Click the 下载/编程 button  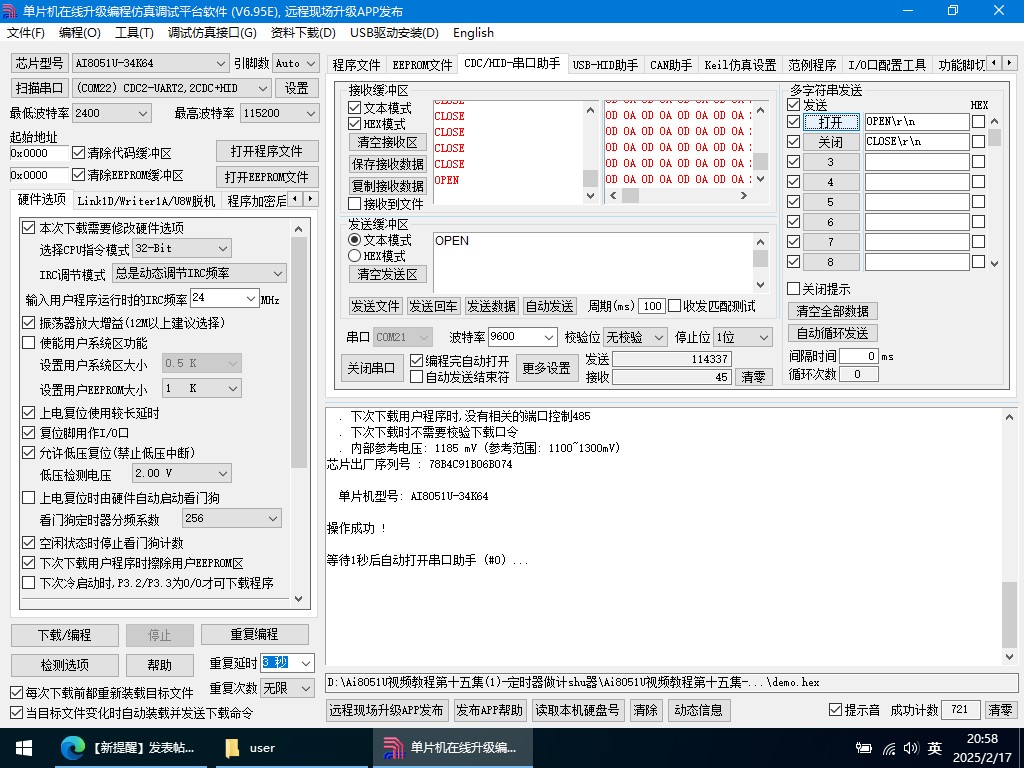point(65,635)
